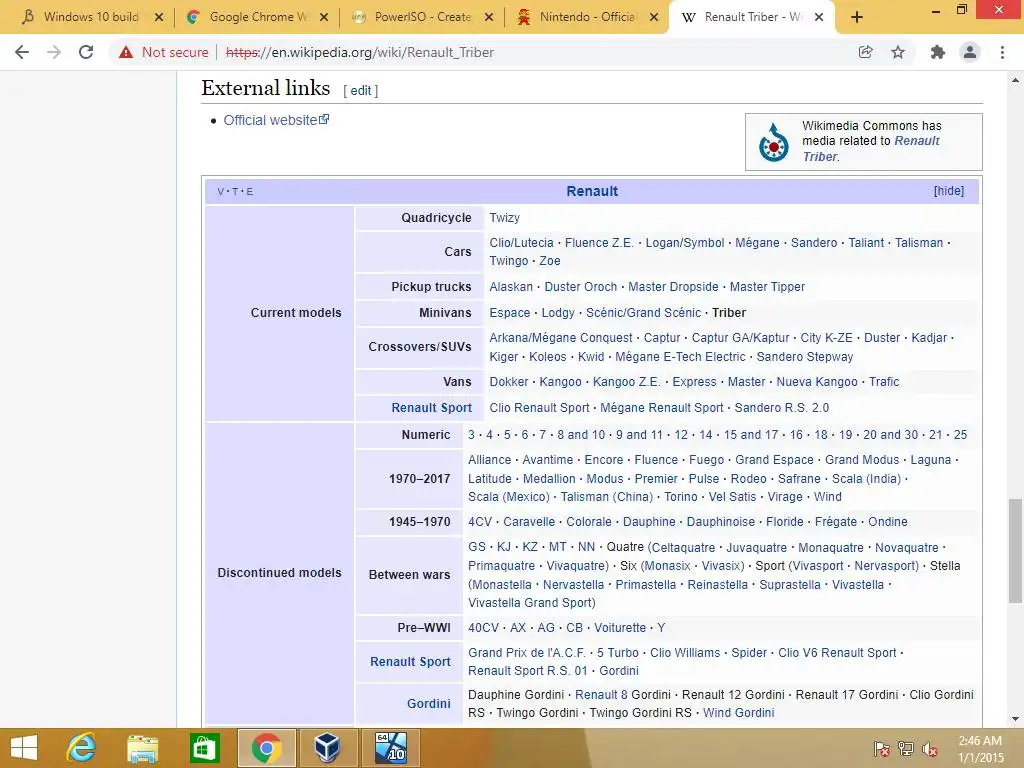Click the Chrome taskbar icon
Screen dimensions: 1024x768
[266, 748]
